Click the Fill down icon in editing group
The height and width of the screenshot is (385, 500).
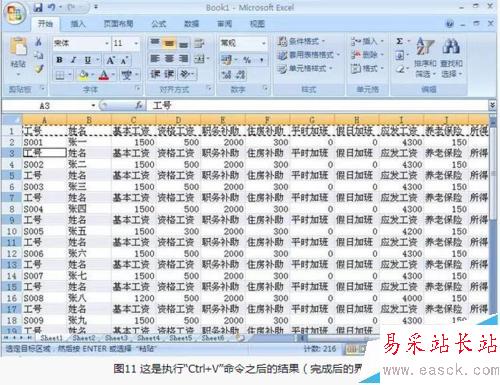pyautogui.click(x=400, y=55)
